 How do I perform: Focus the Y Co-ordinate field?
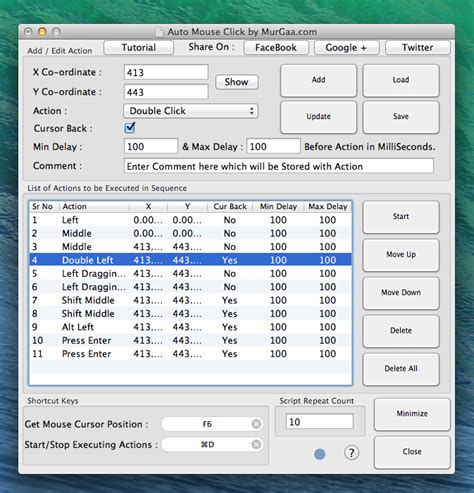pyautogui.click(x=166, y=92)
